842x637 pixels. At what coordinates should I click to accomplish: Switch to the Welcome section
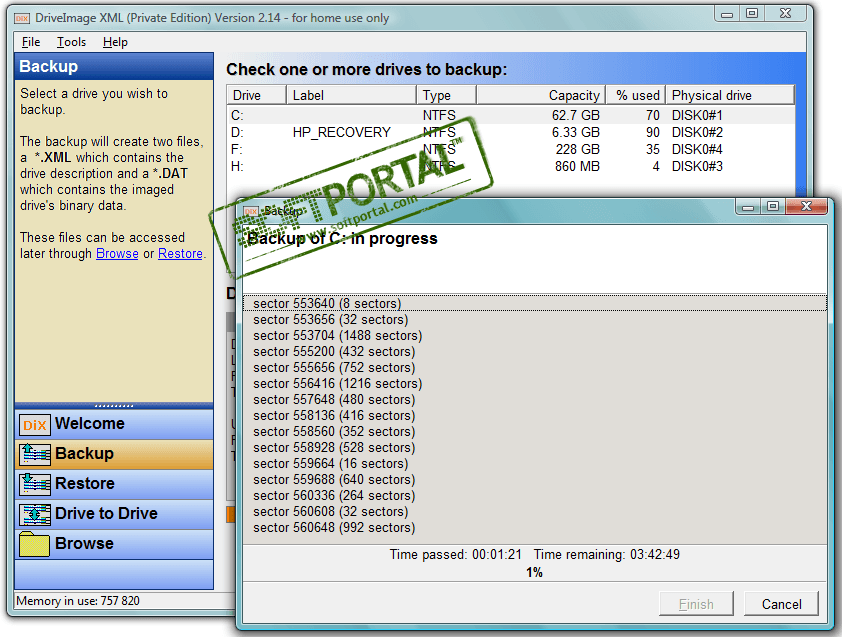click(x=114, y=424)
